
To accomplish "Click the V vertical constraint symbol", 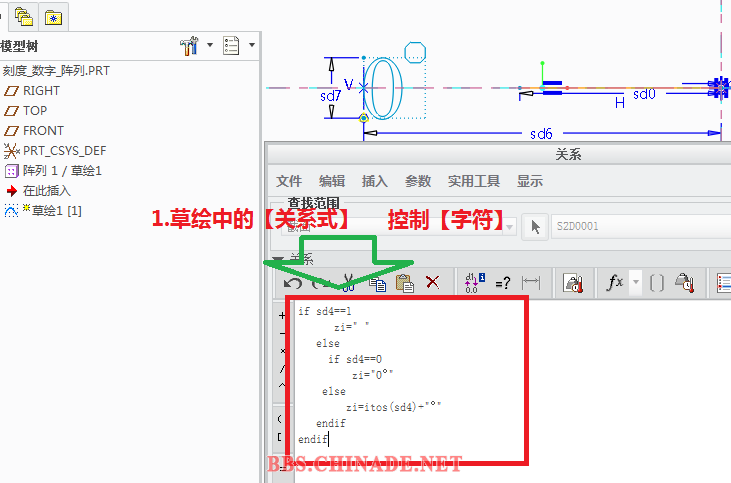I will coord(348,84).
